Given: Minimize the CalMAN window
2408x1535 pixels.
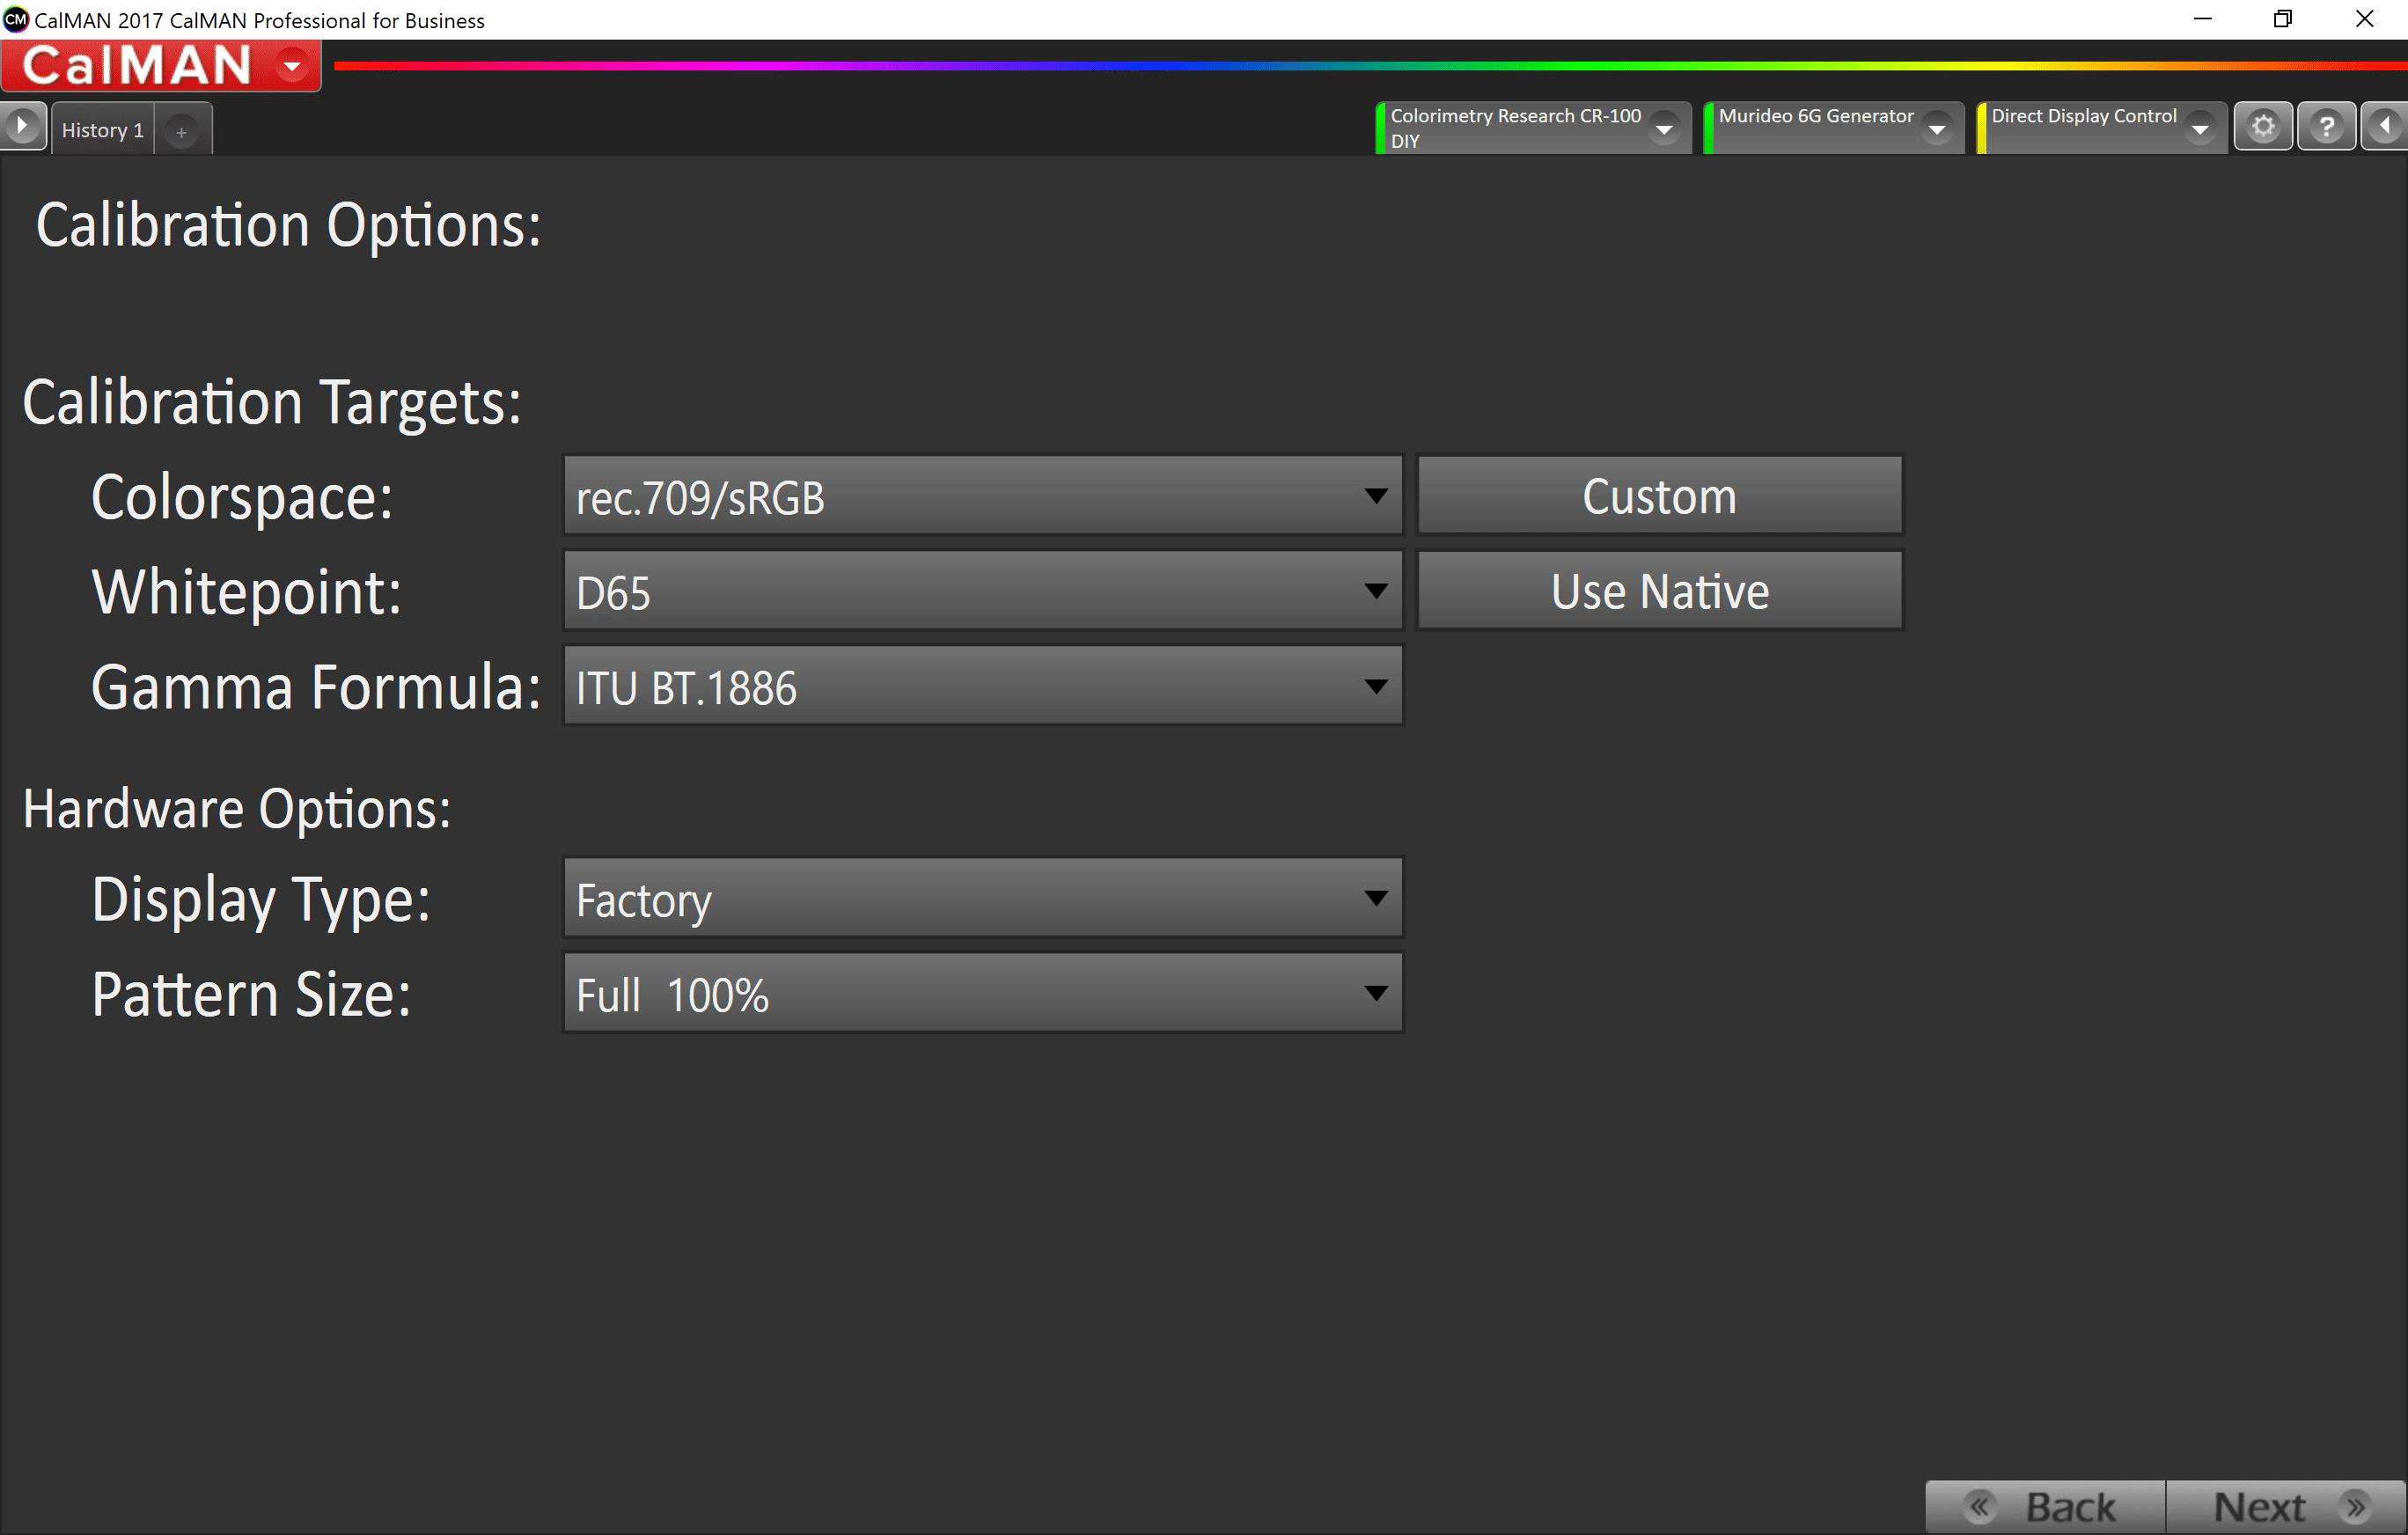Looking at the screenshot, I should [2202, 19].
